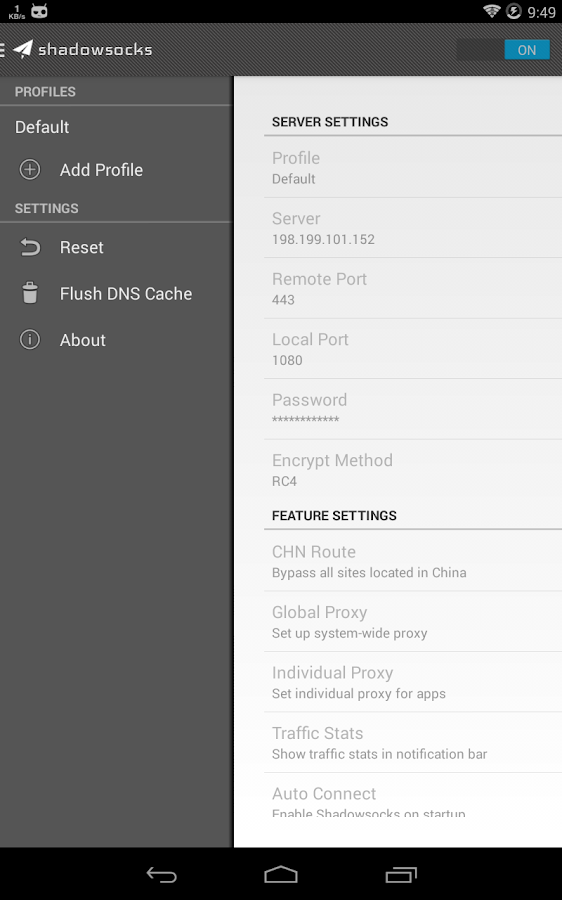Open the recent apps navigation icon
Screen dimensions: 562x900
click(401, 875)
